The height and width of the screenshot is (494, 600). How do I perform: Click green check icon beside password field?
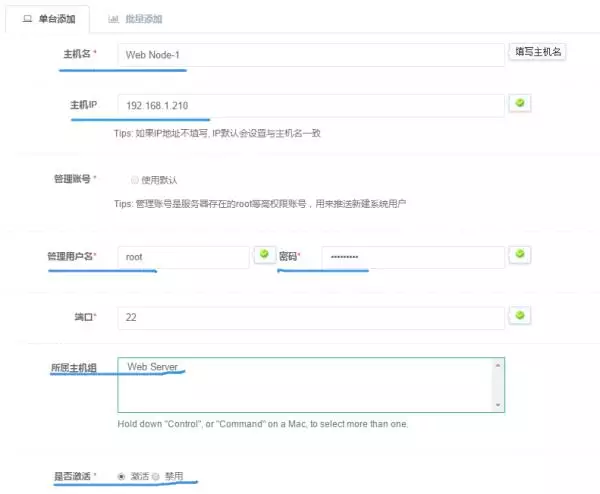pyautogui.click(x=520, y=254)
